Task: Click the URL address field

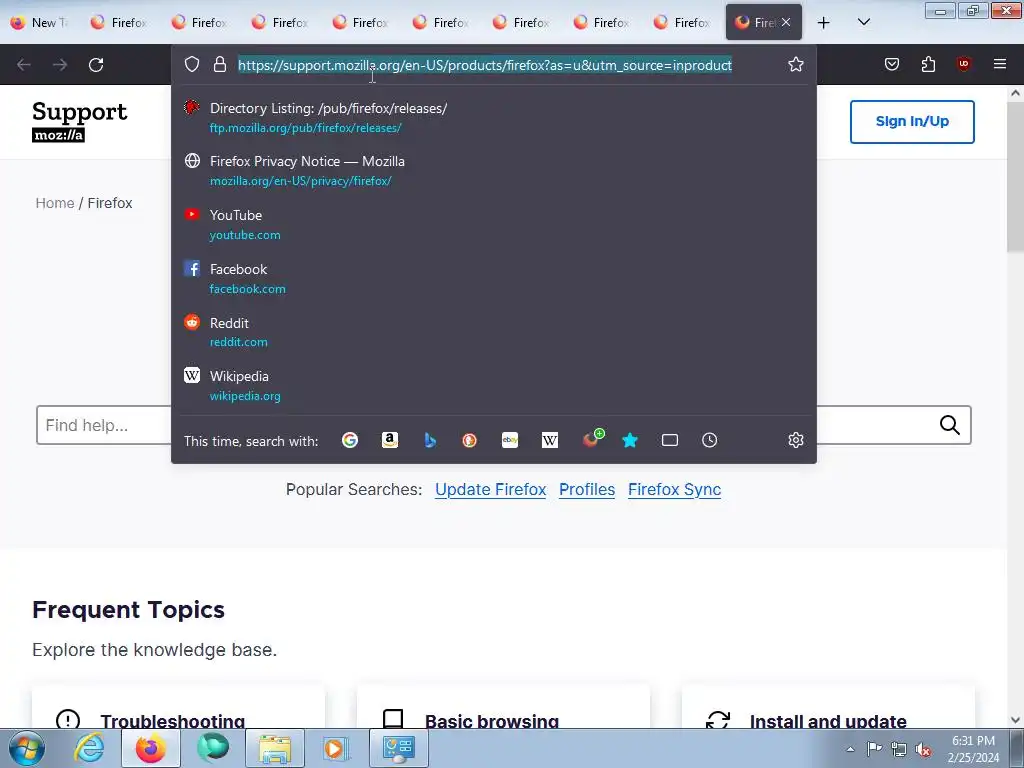Action: (x=485, y=65)
